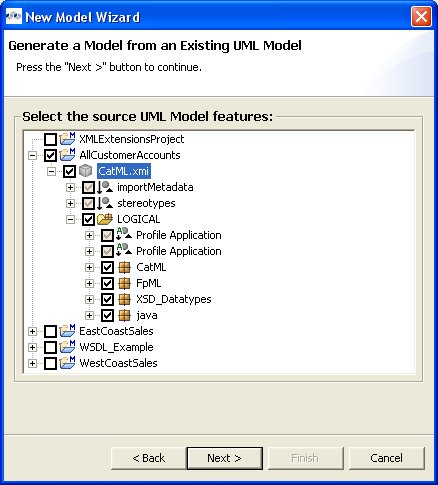Image resolution: width=438 pixels, height=485 pixels.
Task: Expand the FpML package node
Action: pos(89,283)
